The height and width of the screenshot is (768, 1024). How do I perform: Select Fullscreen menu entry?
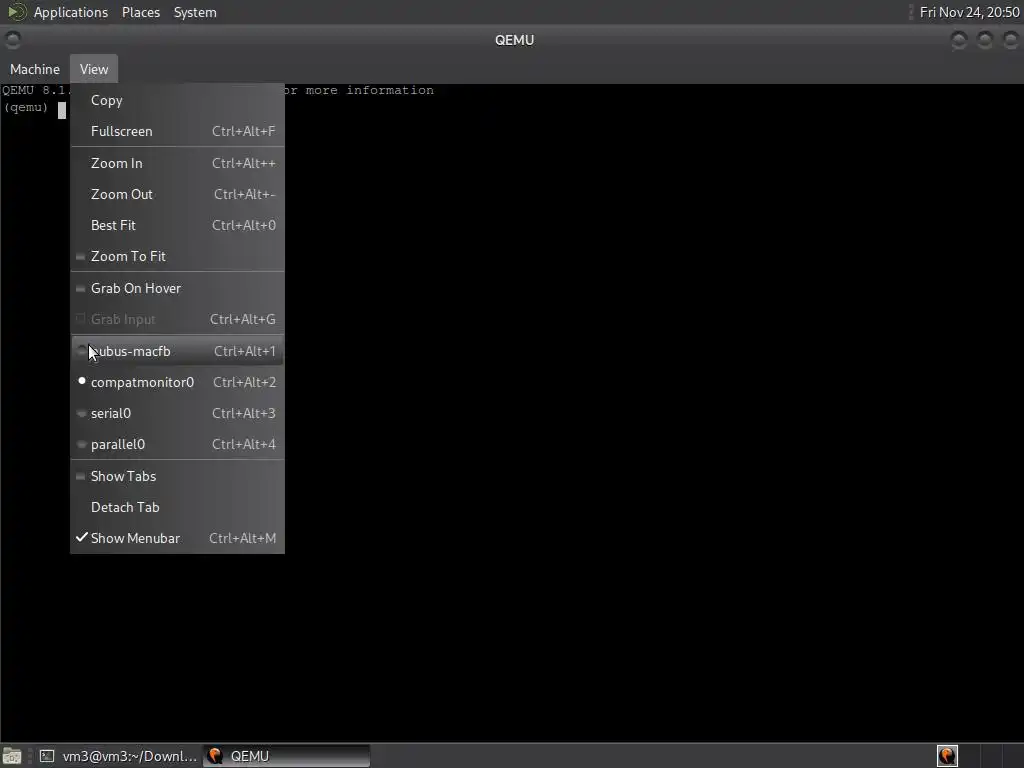click(x=177, y=131)
